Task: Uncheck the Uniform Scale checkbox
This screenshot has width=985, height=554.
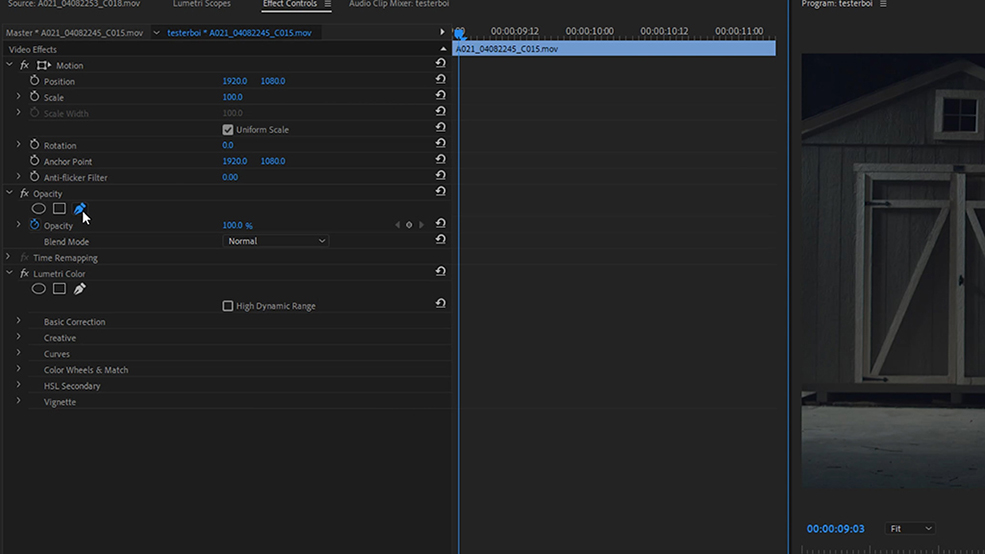Action: pos(227,129)
